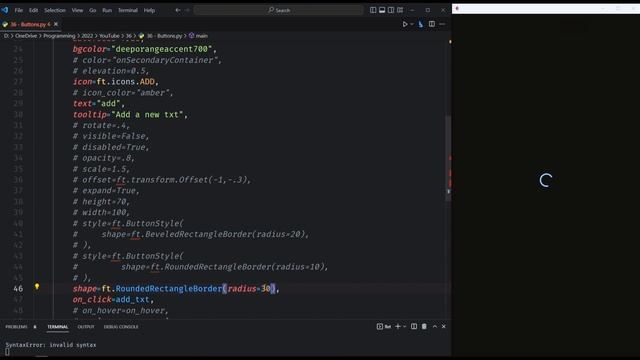
Task: Toggle the secondary side bar layout icon
Action: 391,10
